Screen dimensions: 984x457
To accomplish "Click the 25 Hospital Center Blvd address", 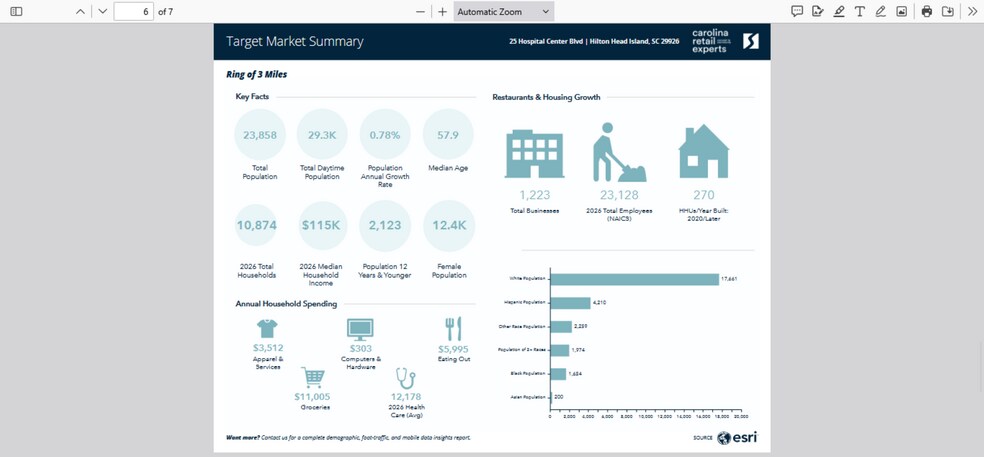I will 594,41.
